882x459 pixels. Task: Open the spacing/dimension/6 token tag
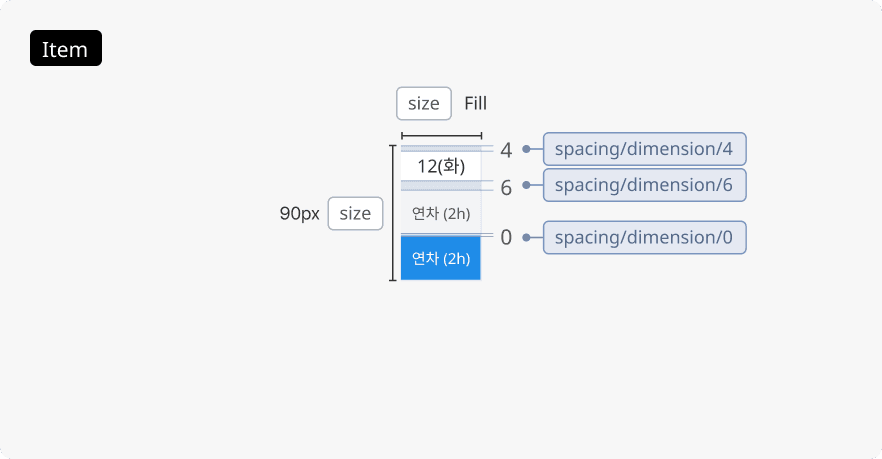[644, 185]
